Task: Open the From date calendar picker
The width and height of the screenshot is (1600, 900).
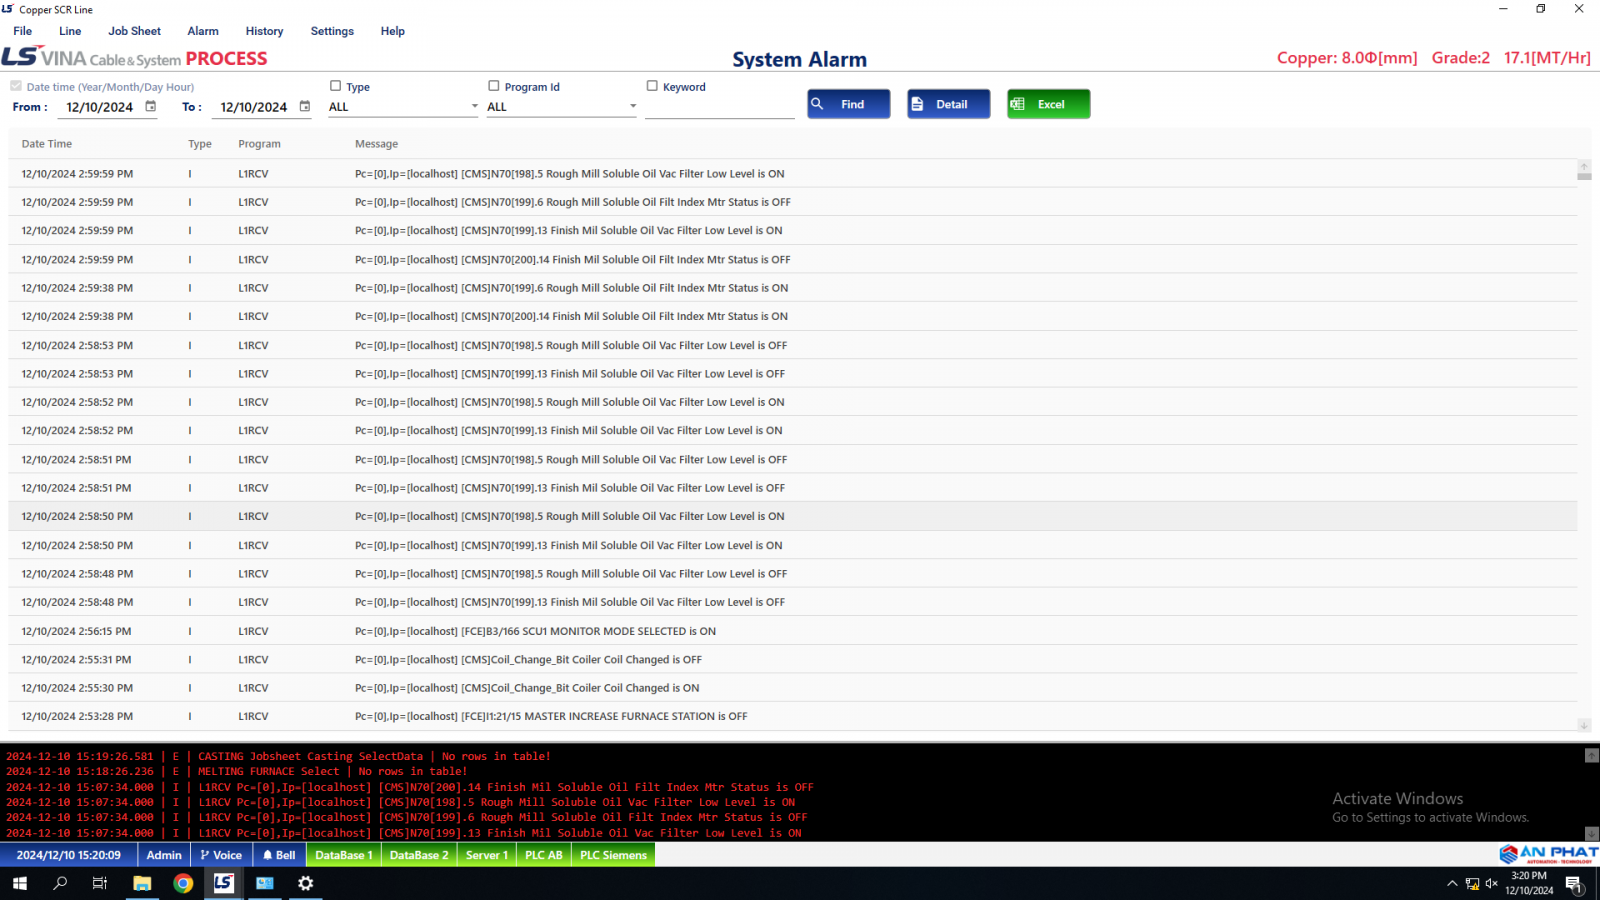Action: 151,107
